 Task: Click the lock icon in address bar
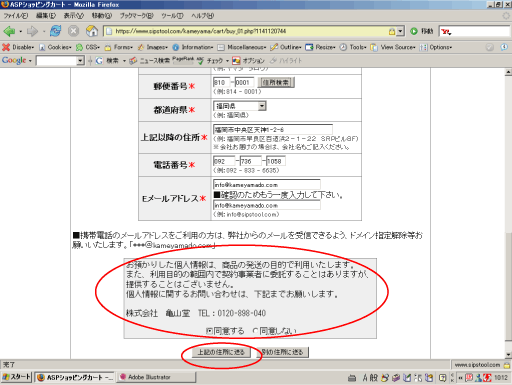[392, 31]
